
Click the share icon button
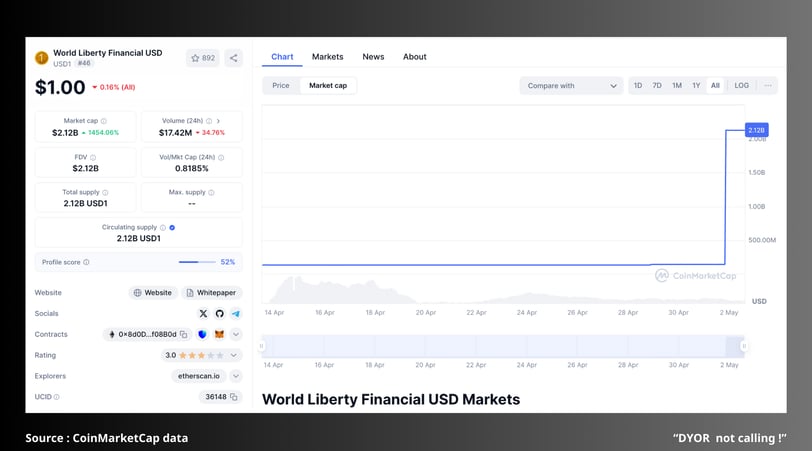click(x=234, y=58)
